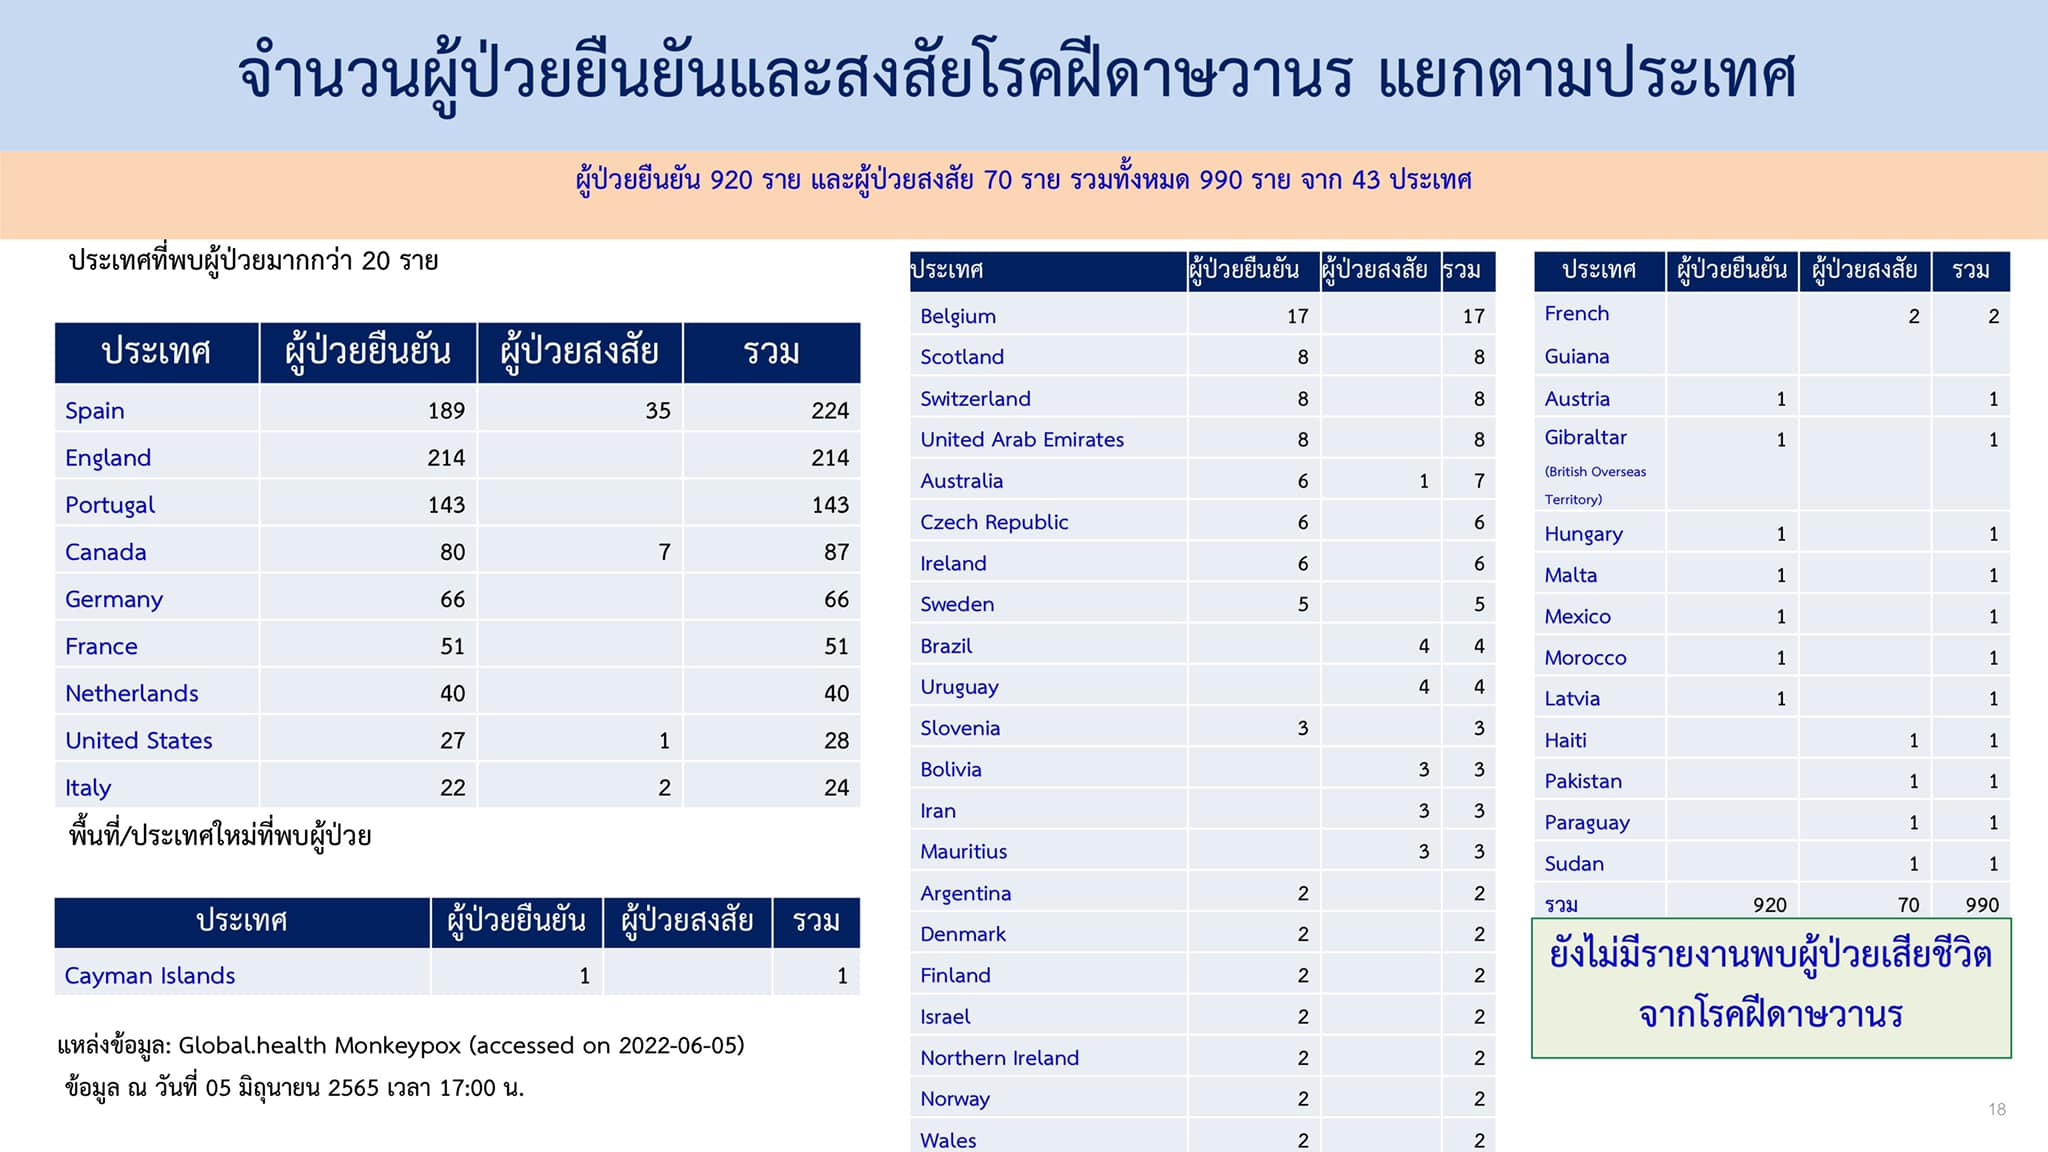
Task: Select the 'Italy' row label
Action: pos(88,788)
